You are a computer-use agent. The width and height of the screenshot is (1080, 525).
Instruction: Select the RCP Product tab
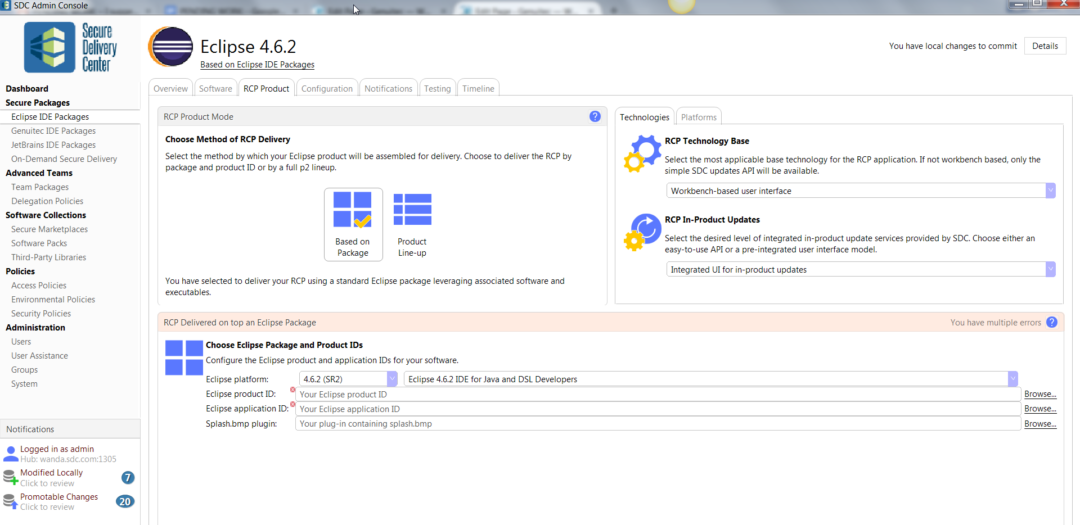[266, 88]
